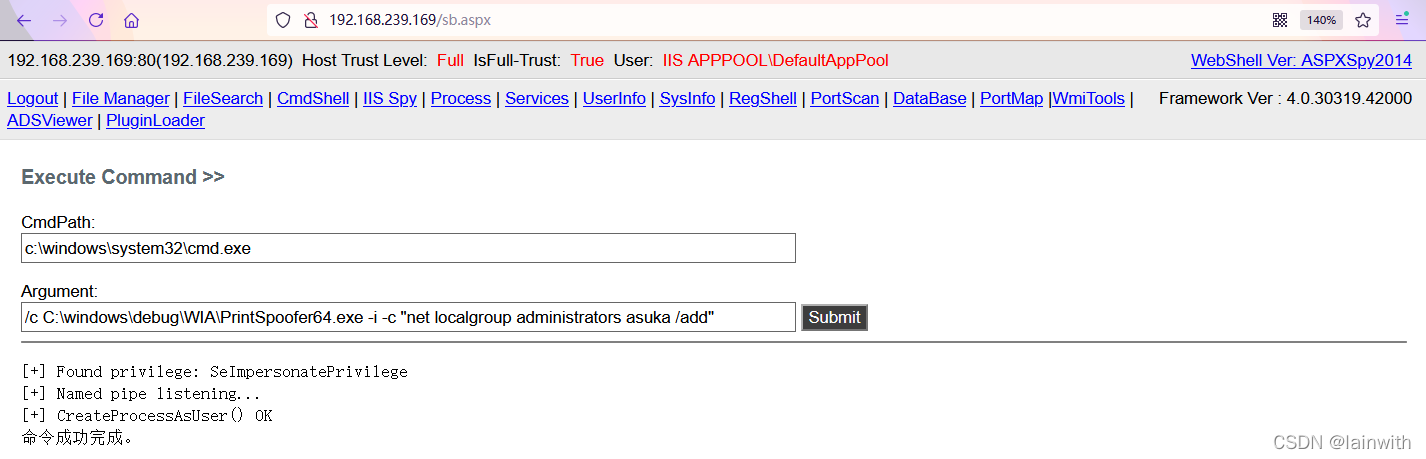Click the Host Trust Level 'Full' value
This screenshot has height=459, width=1426.
450,60
